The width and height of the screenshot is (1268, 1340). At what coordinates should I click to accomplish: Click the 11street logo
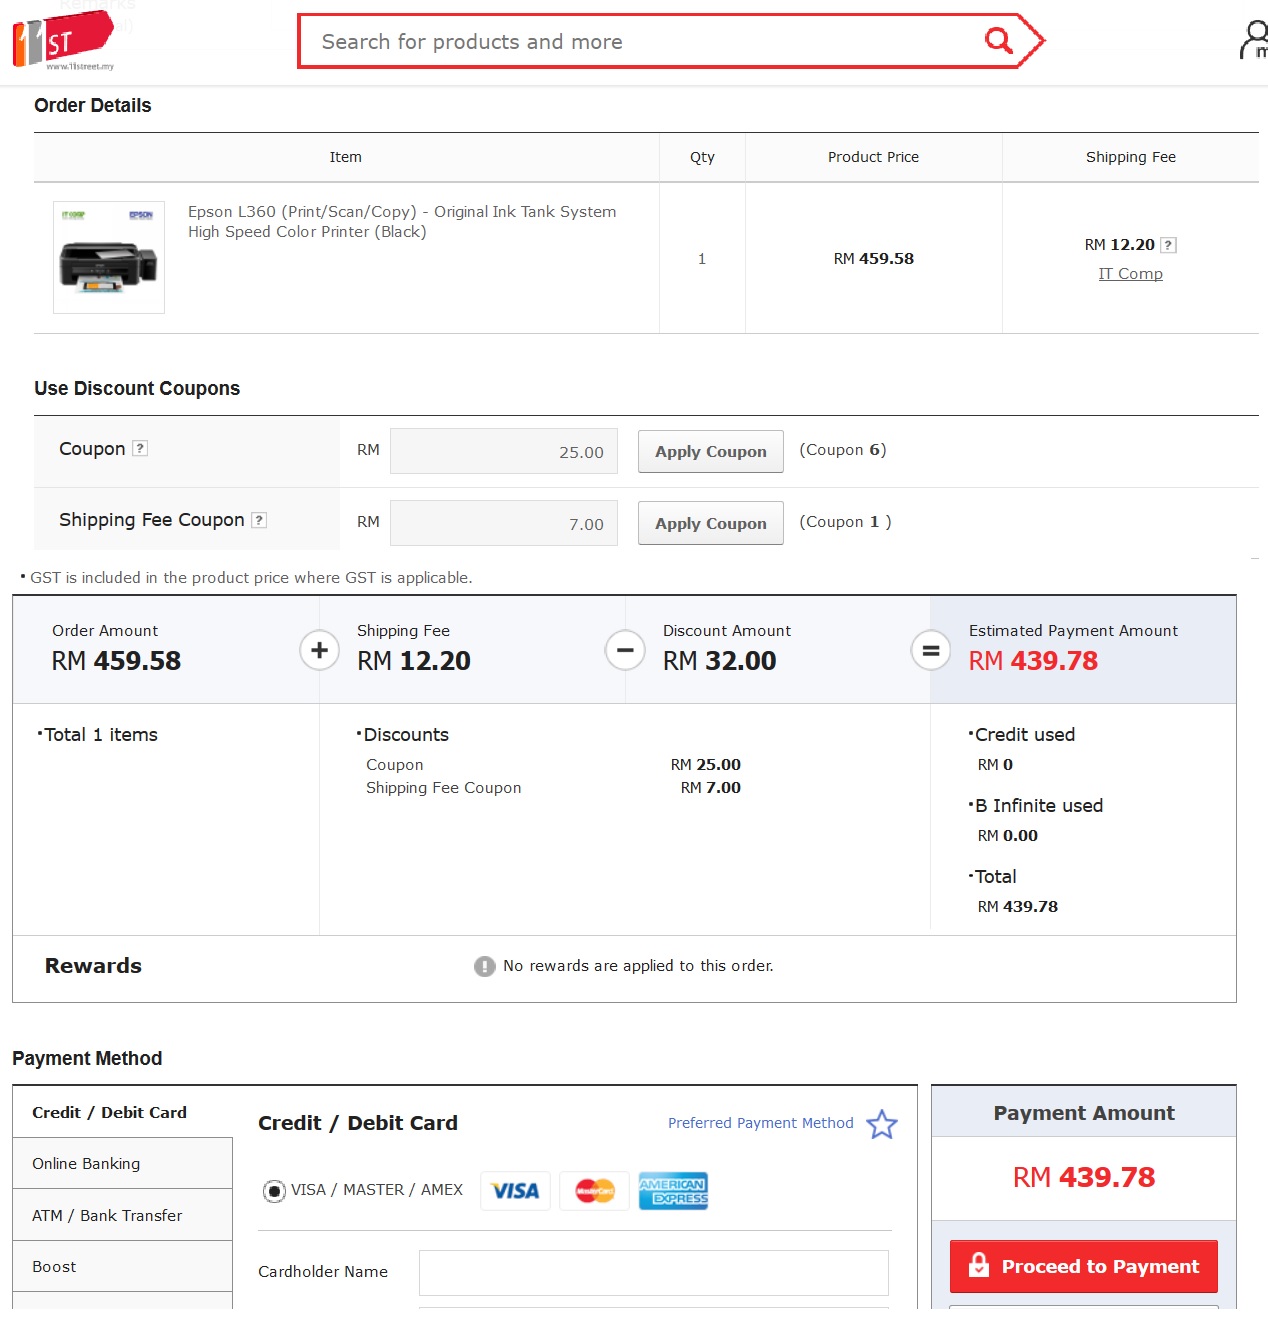63,42
